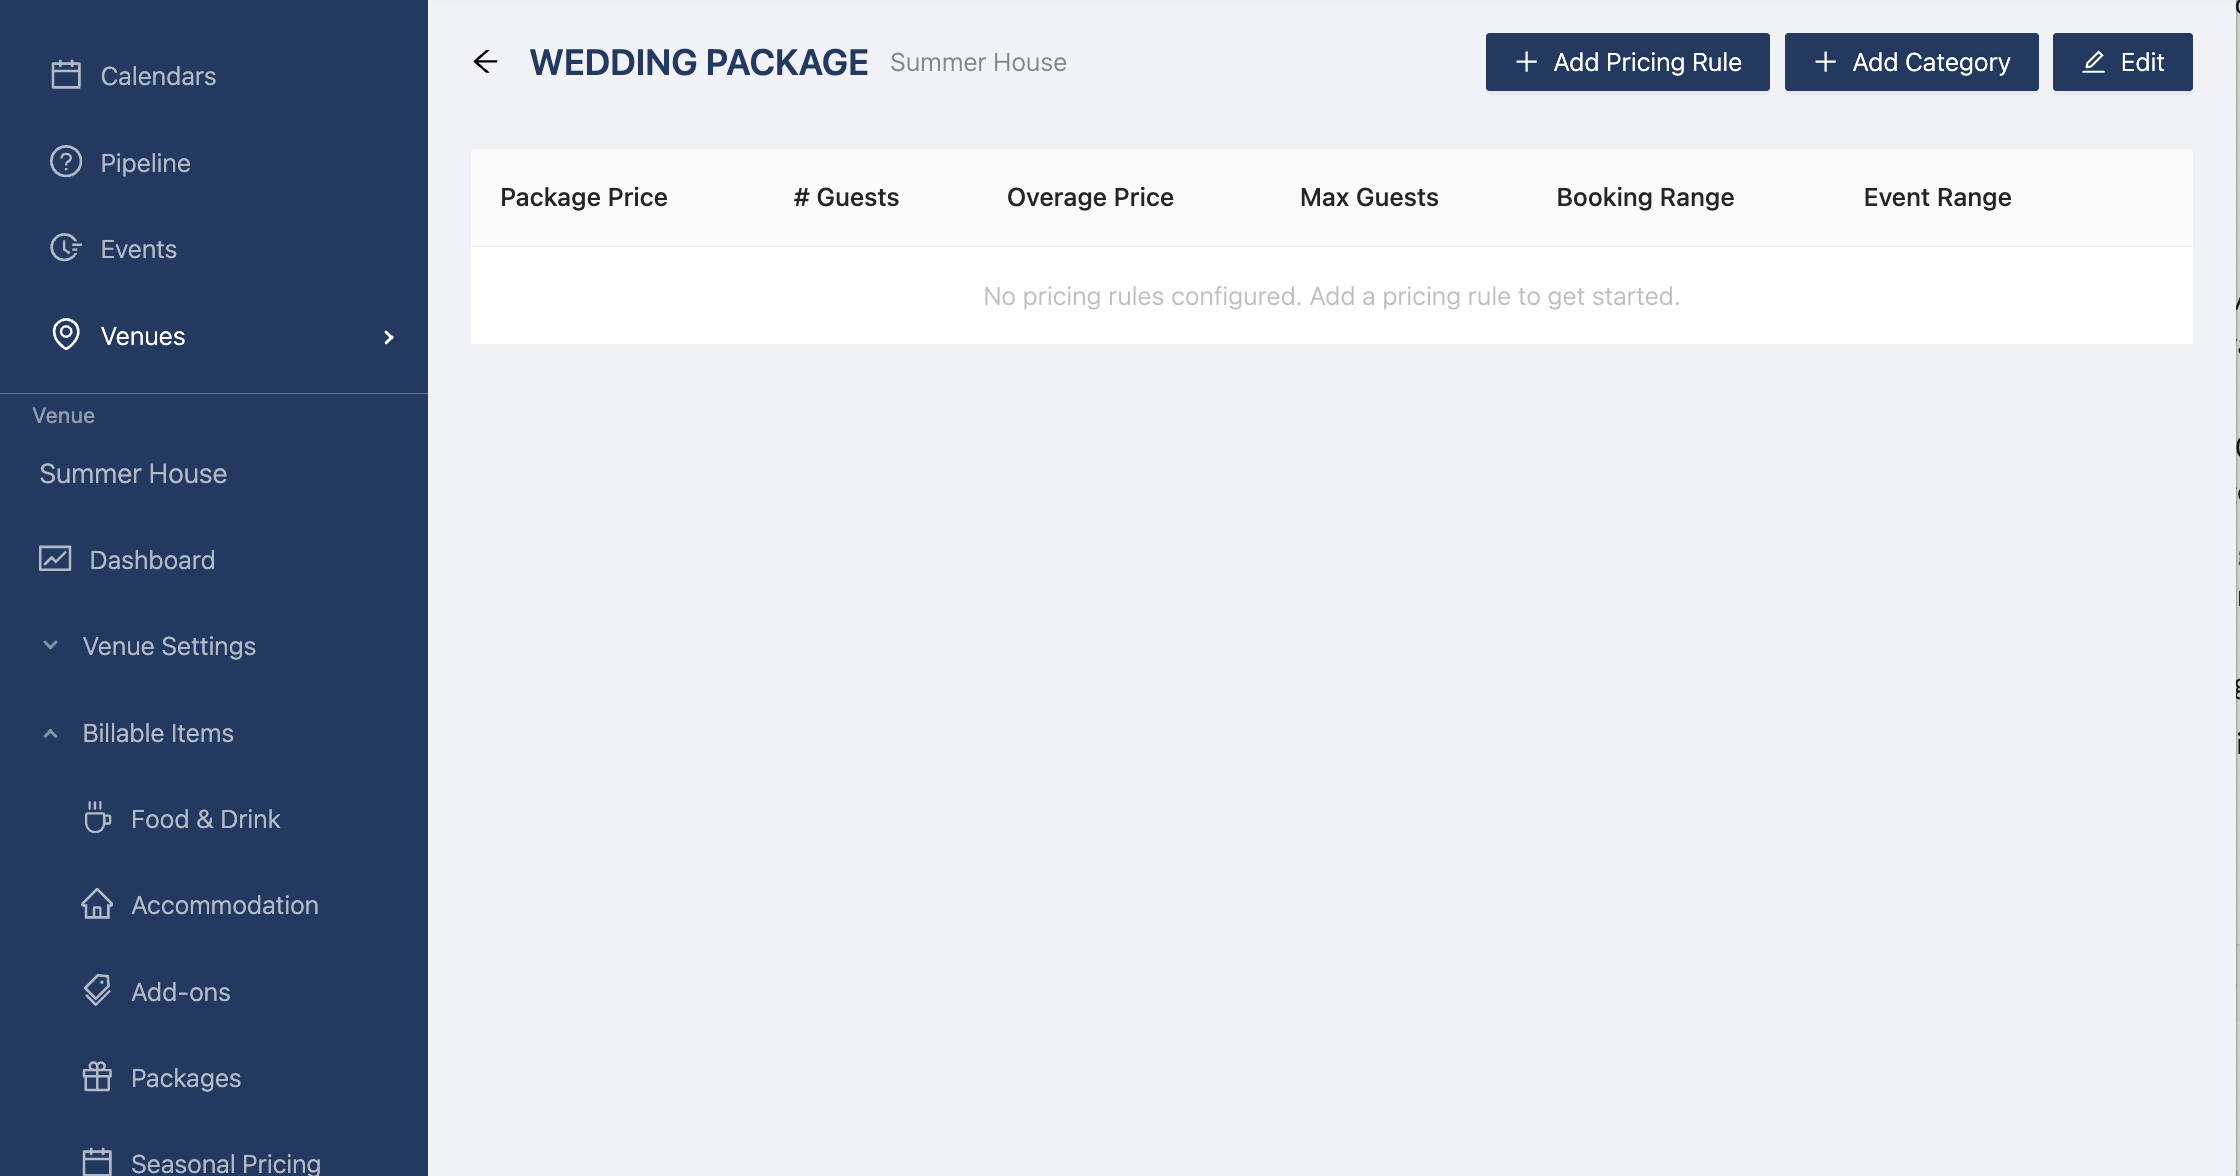Viewport: 2240px width, 1176px height.
Task: Click the Calendars calendar icon
Action: click(x=66, y=75)
